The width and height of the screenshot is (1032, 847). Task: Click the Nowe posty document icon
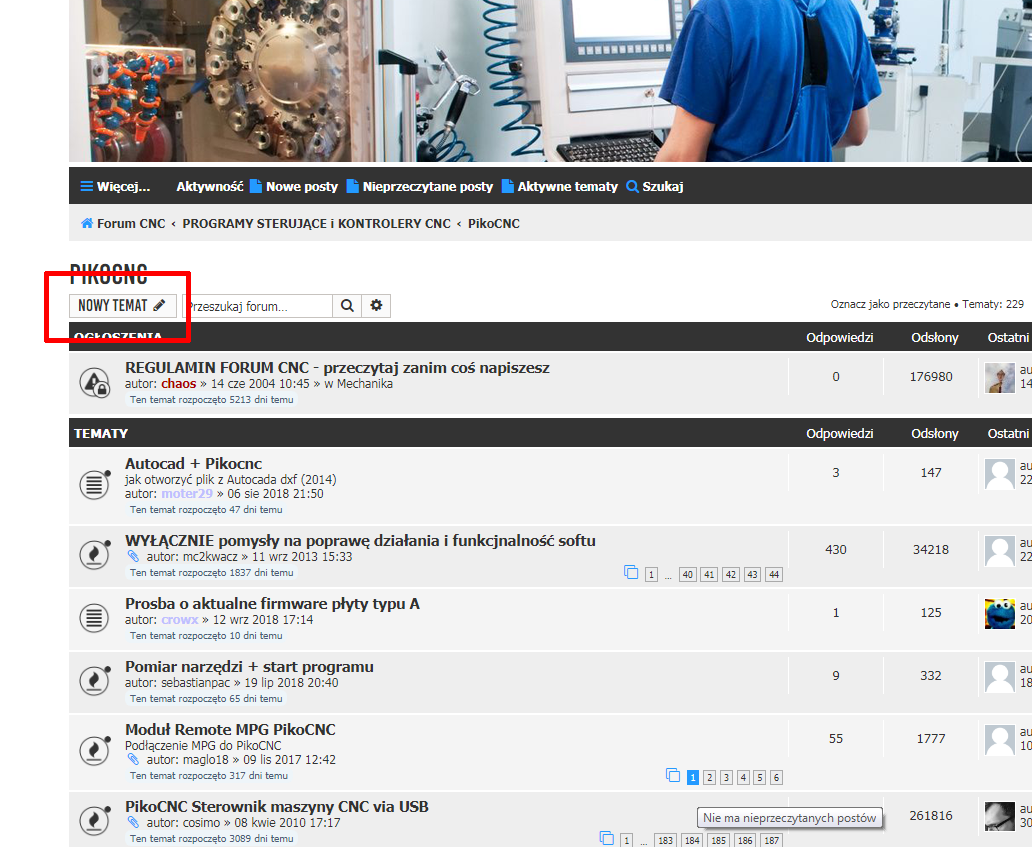256,186
